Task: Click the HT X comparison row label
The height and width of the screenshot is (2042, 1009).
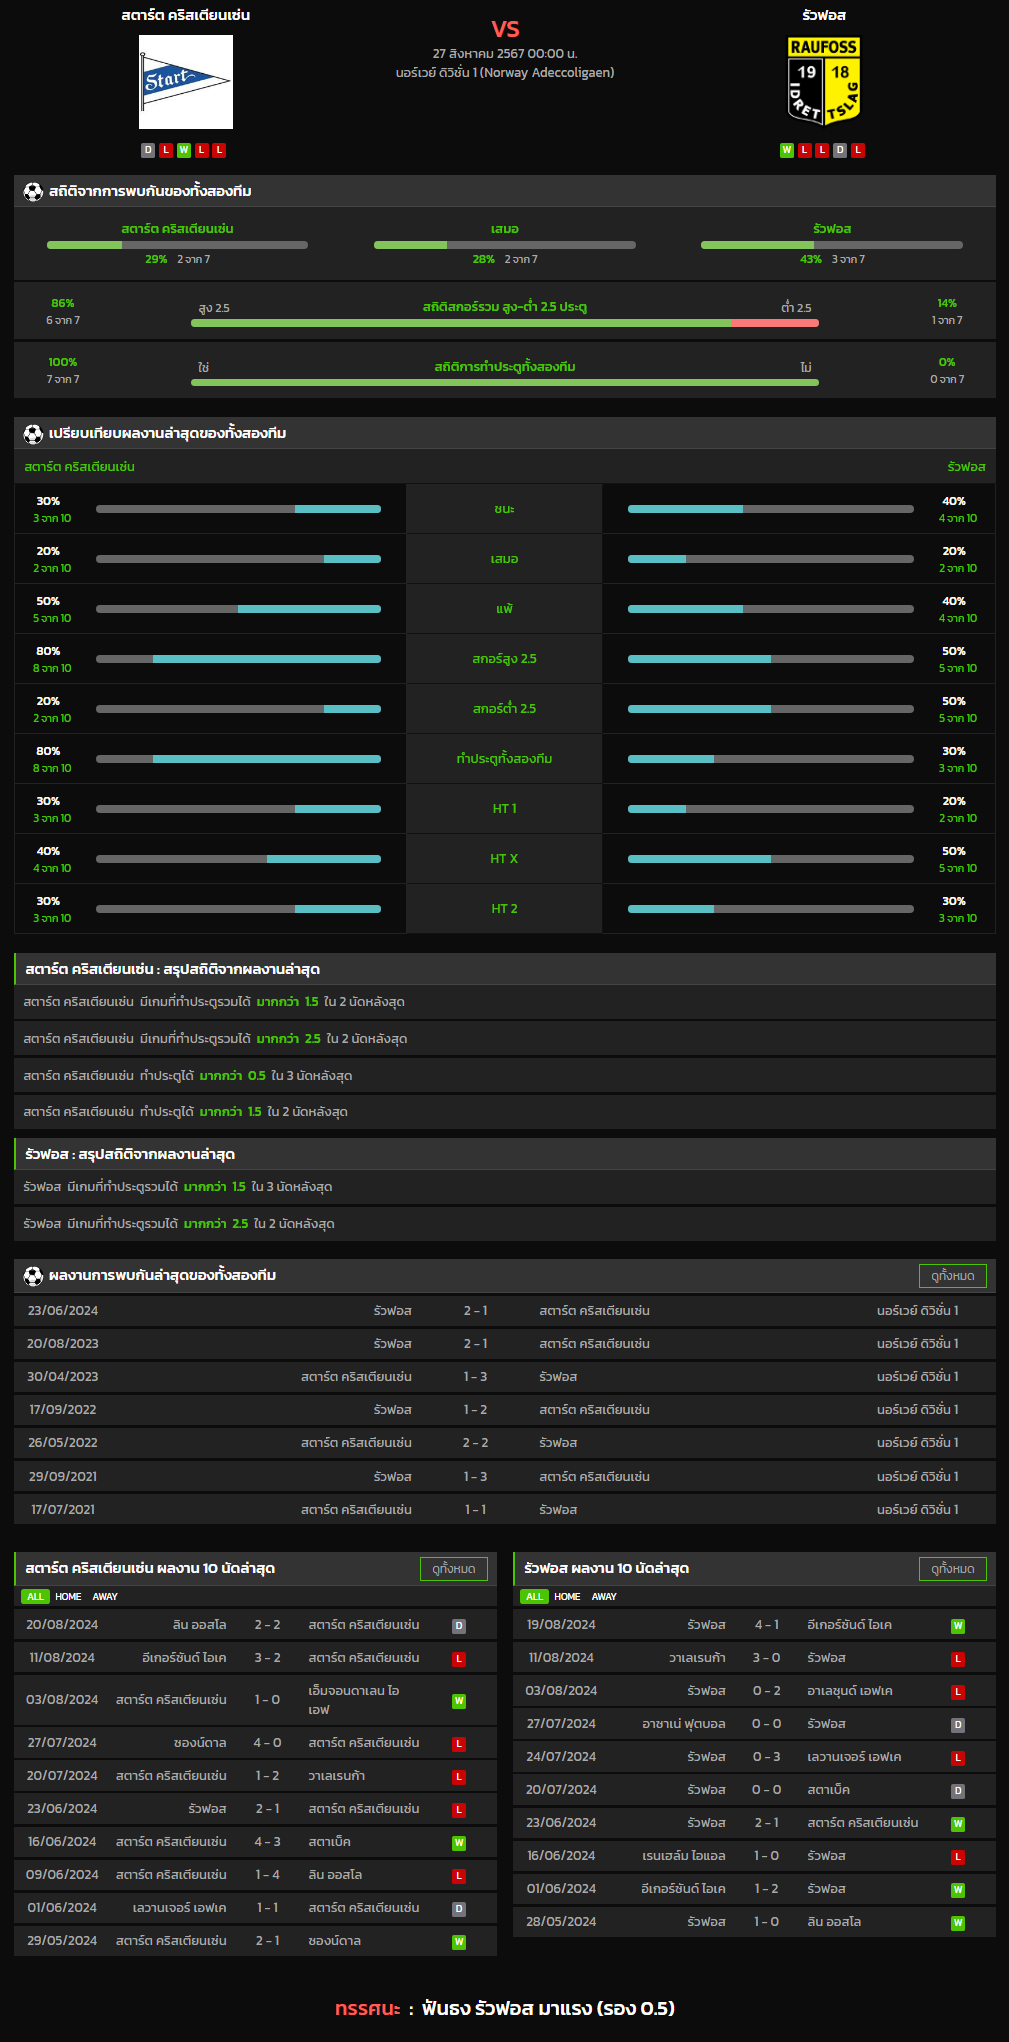Action: 504,859
